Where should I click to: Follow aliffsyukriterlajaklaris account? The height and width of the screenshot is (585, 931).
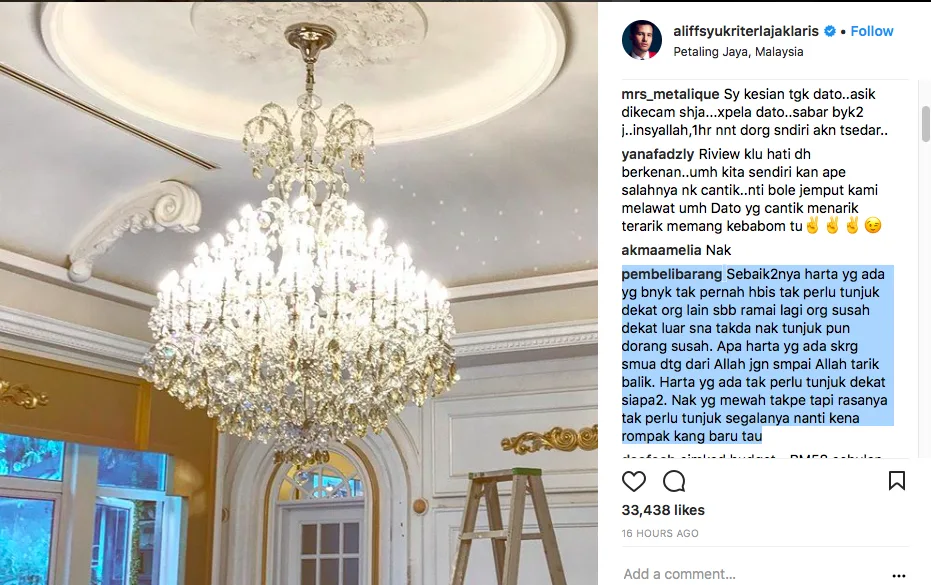tap(872, 31)
